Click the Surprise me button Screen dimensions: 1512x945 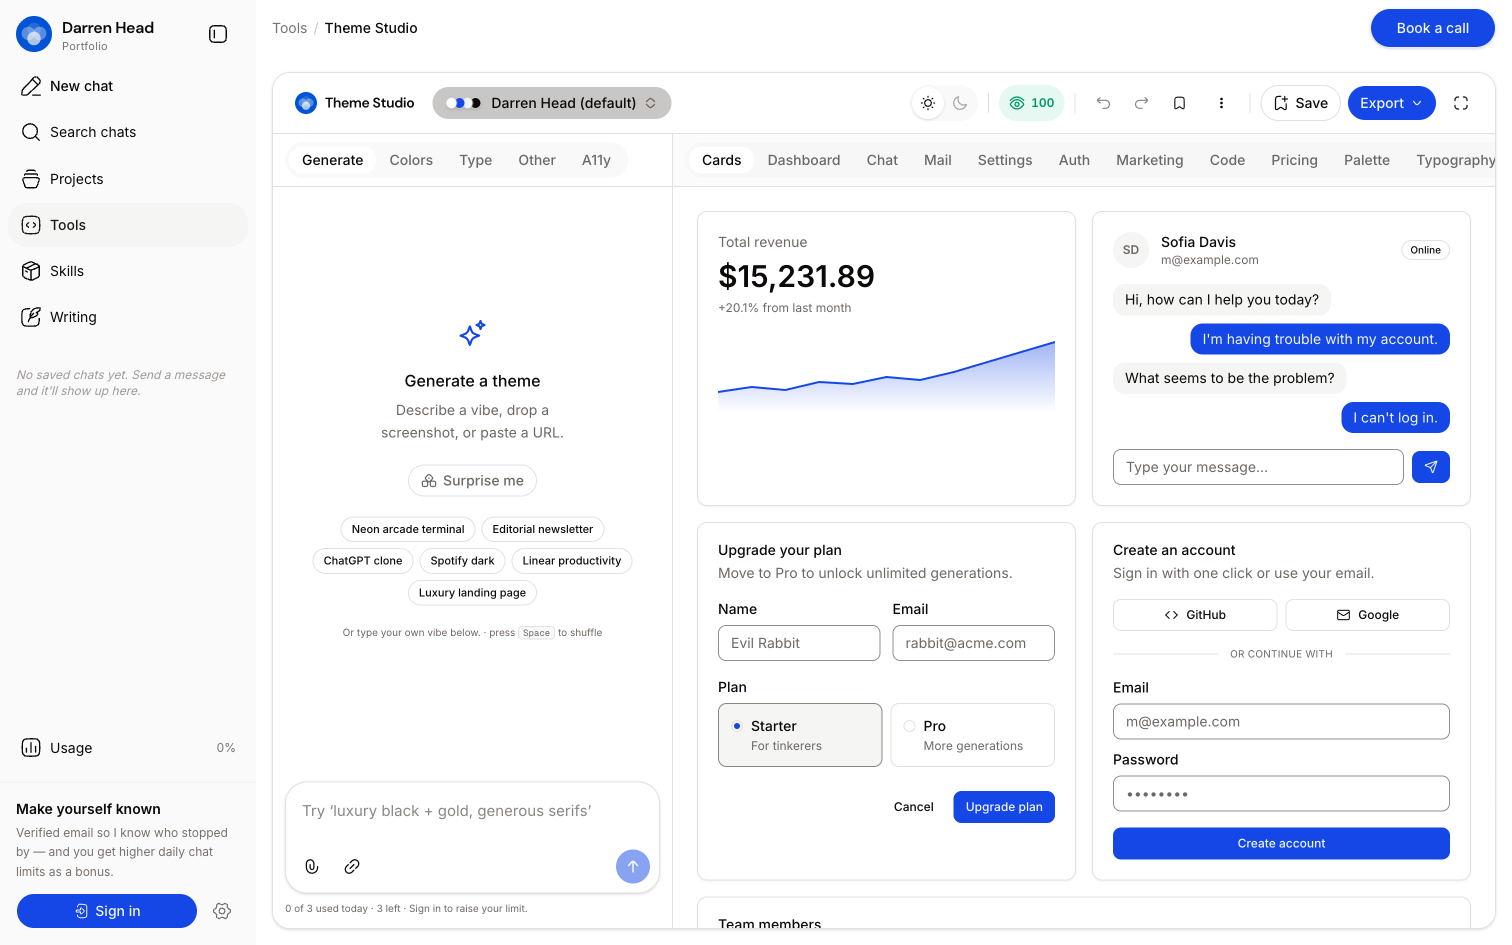pos(472,481)
